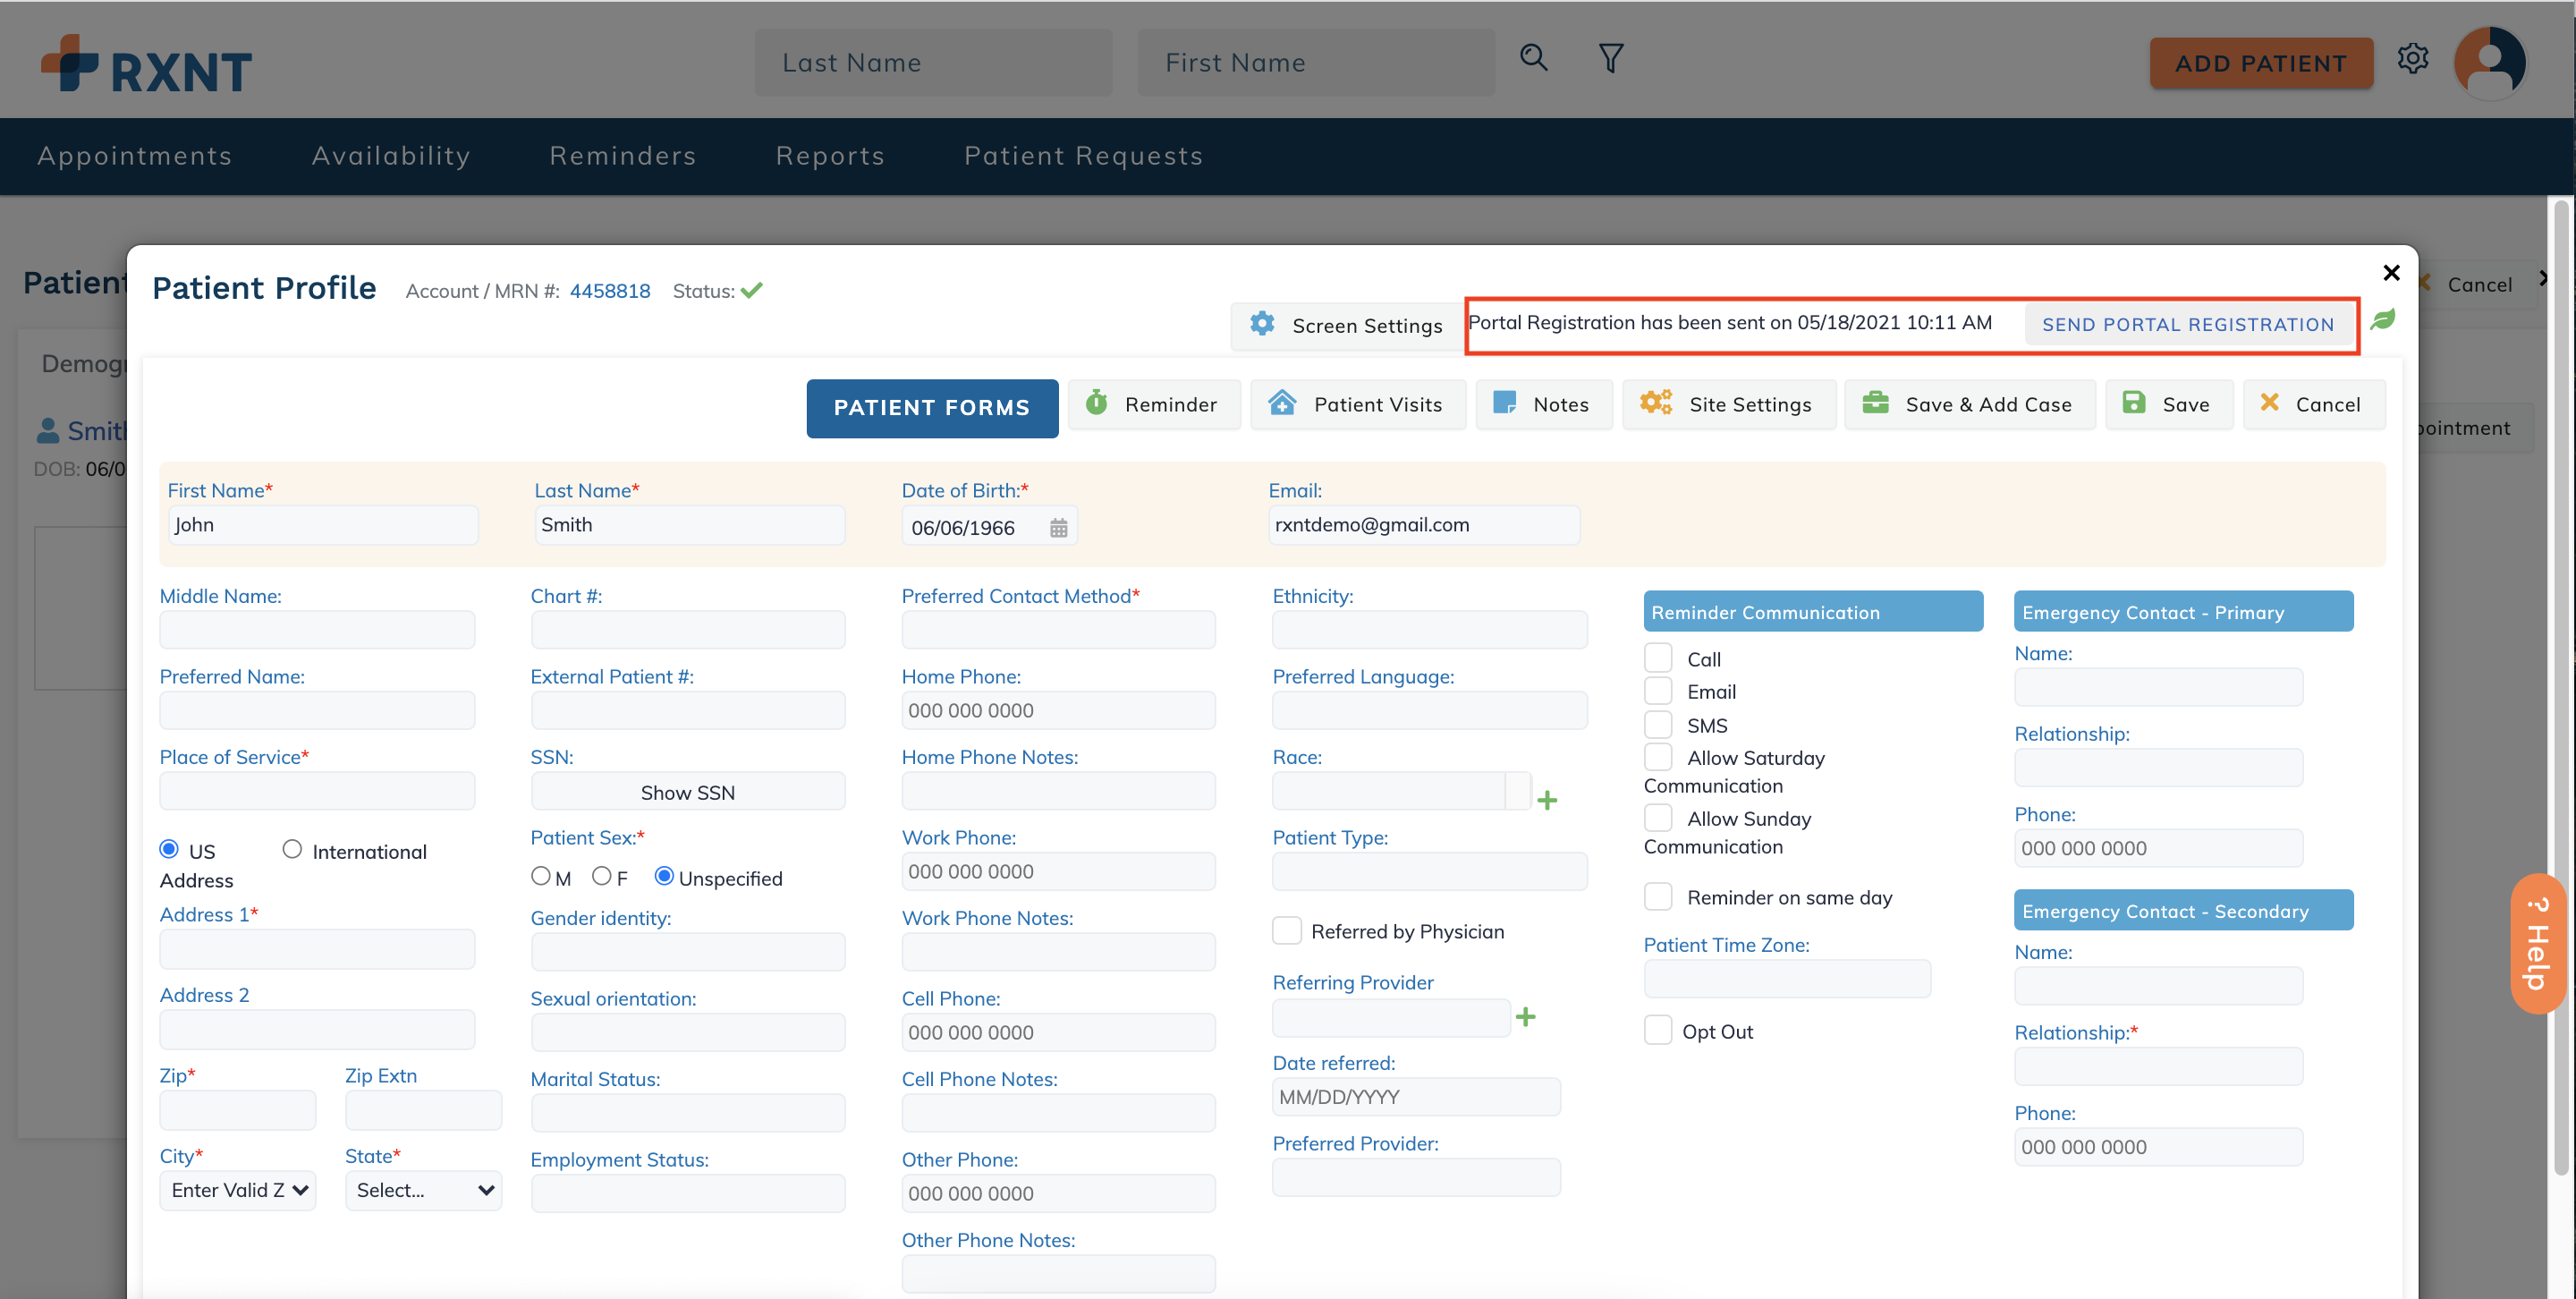
Task: Go to Reports tab
Action: (830, 156)
